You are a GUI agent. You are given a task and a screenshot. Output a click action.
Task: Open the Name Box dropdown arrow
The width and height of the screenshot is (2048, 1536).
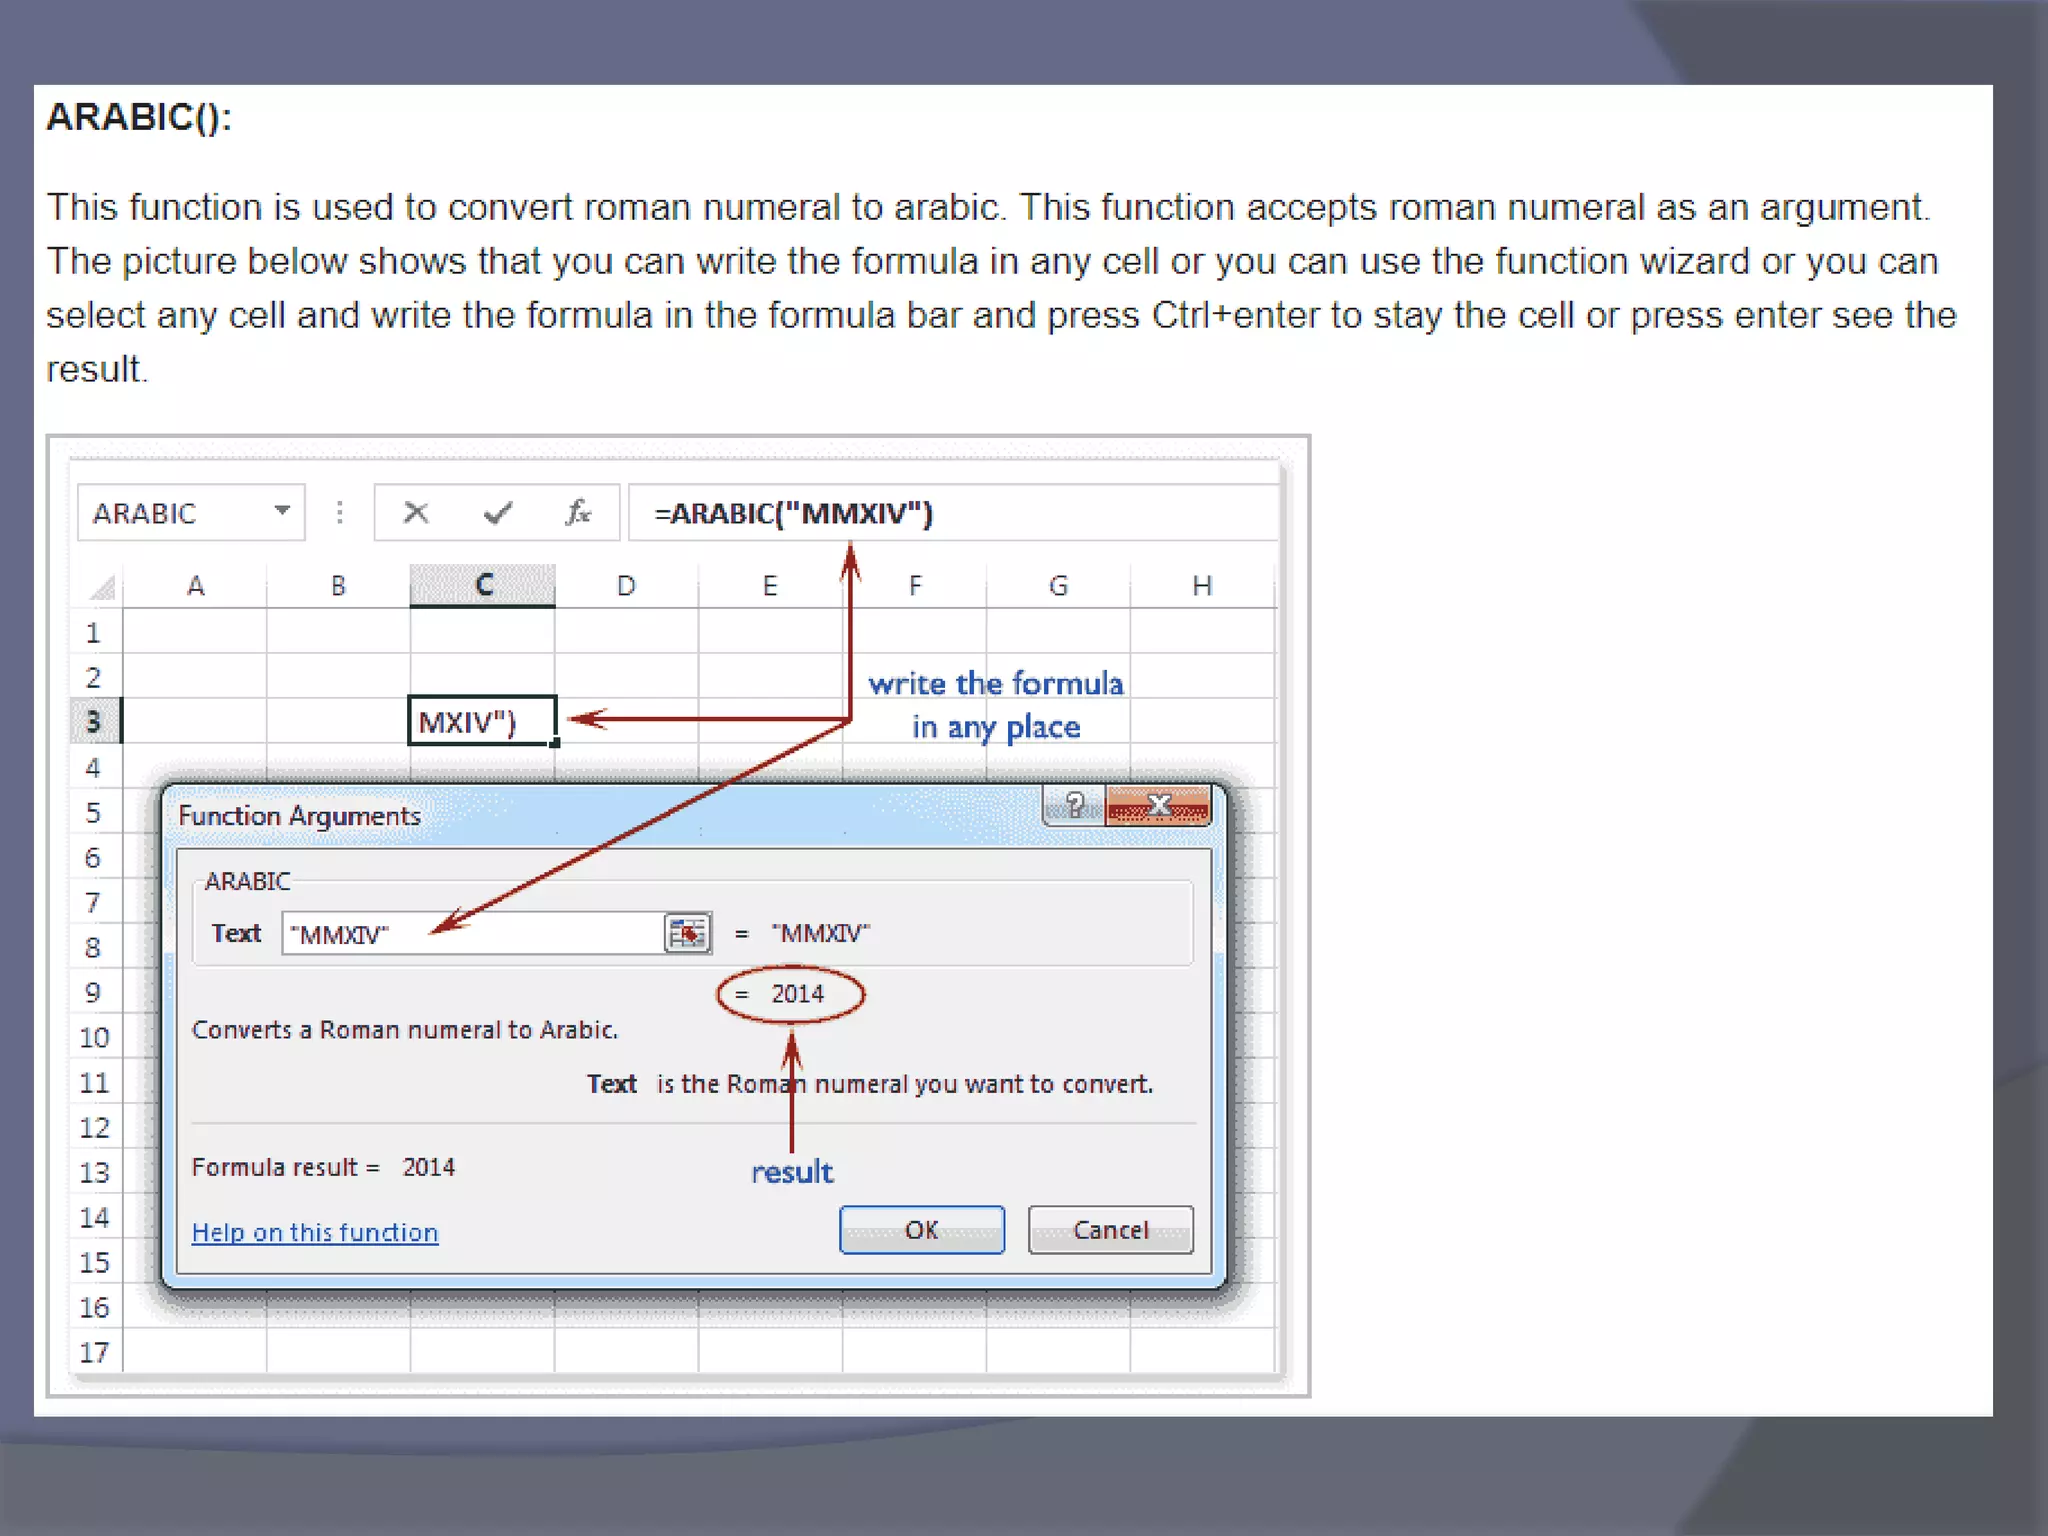tap(282, 511)
